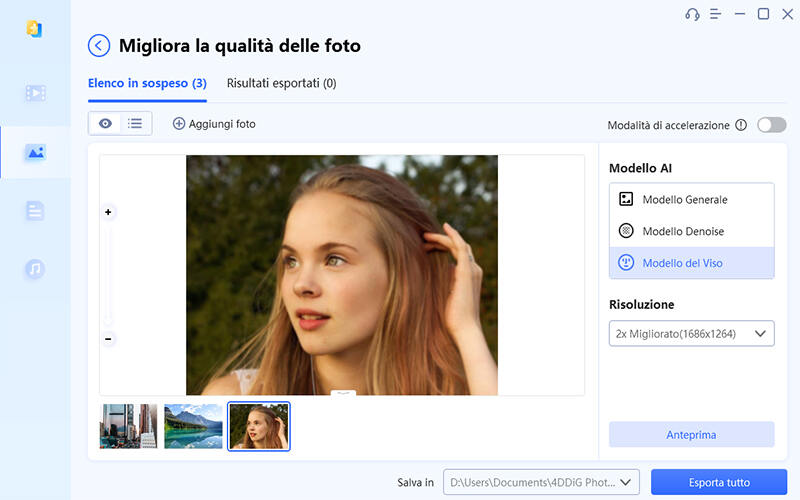Go back with the circled arrow
Image resolution: width=800 pixels, height=500 pixels.
pyautogui.click(x=98, y=46)
